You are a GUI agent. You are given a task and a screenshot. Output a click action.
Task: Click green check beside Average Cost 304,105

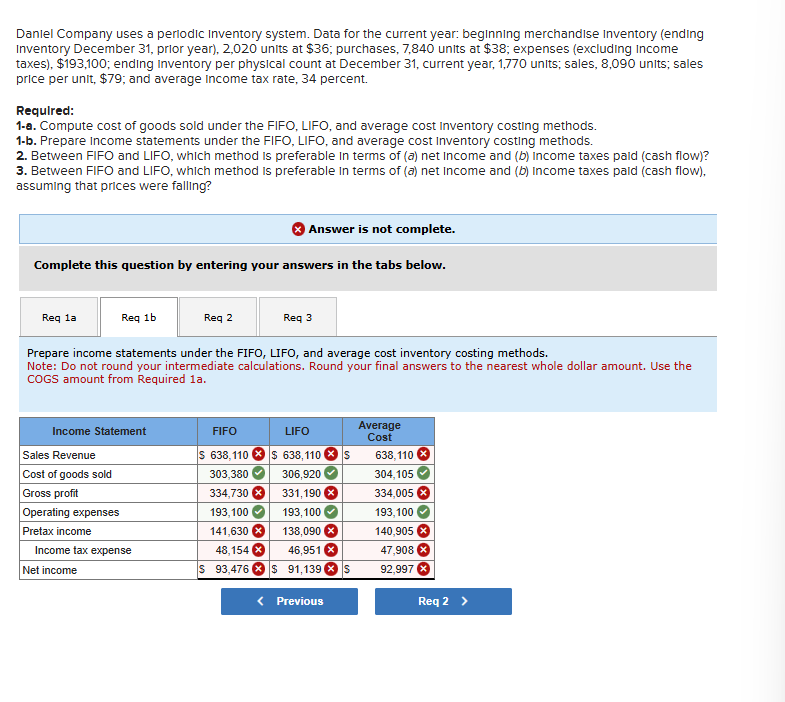pos(424,473)
